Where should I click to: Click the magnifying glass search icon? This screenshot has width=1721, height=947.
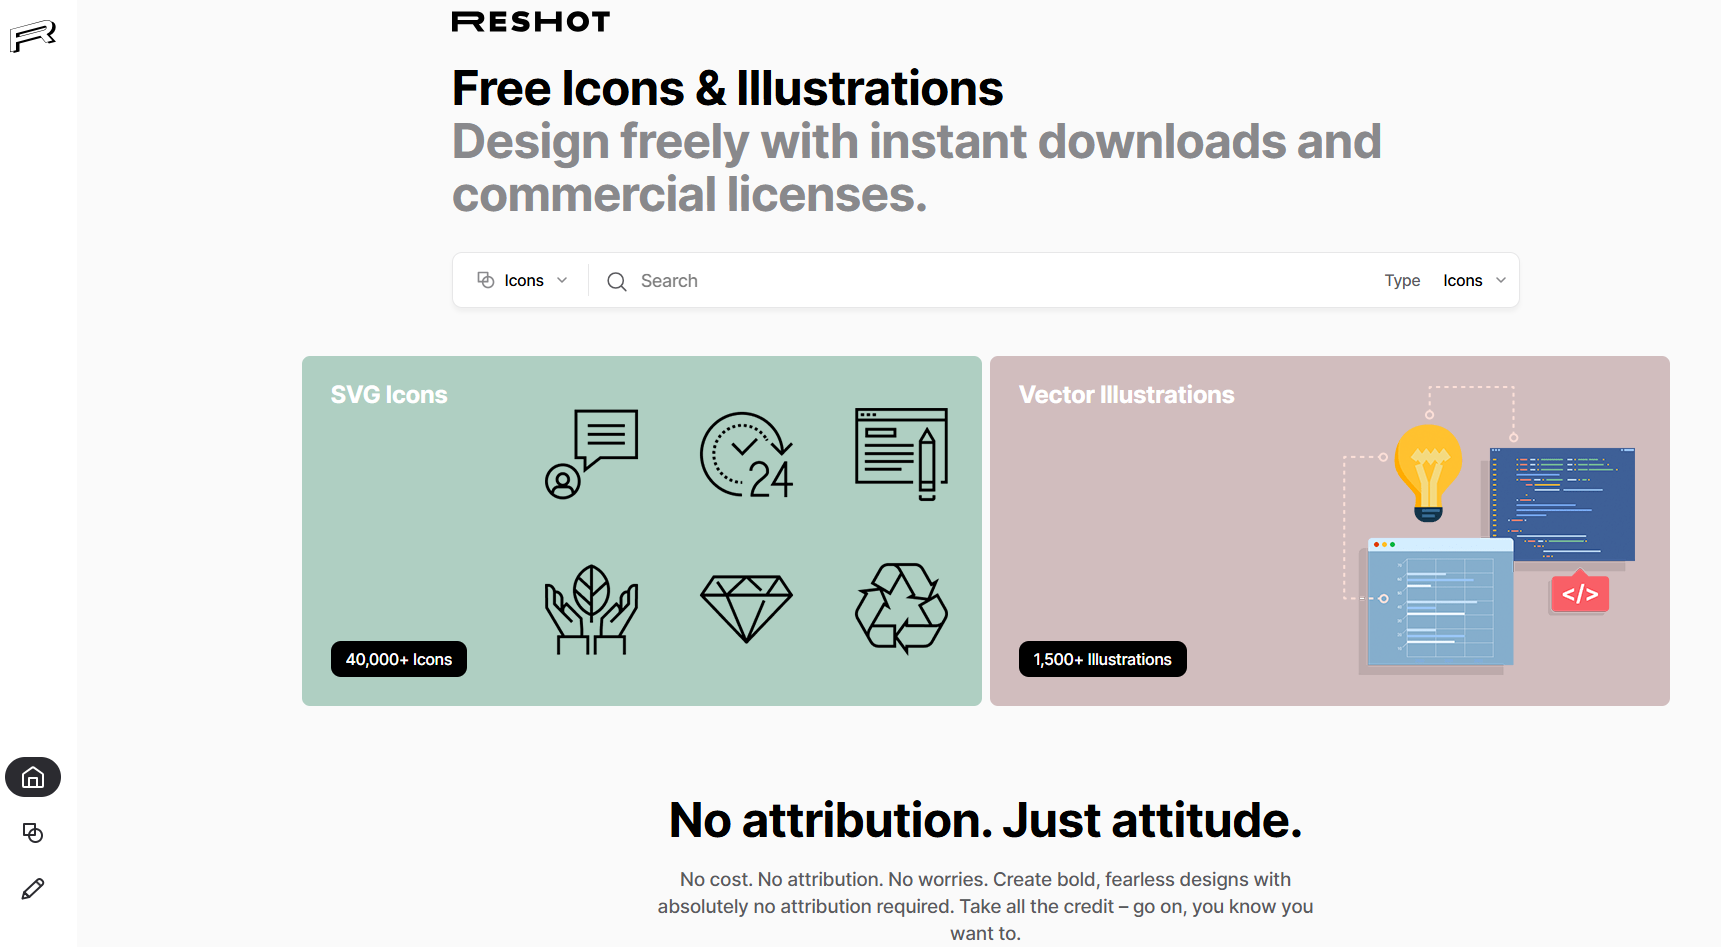(617, 282)
